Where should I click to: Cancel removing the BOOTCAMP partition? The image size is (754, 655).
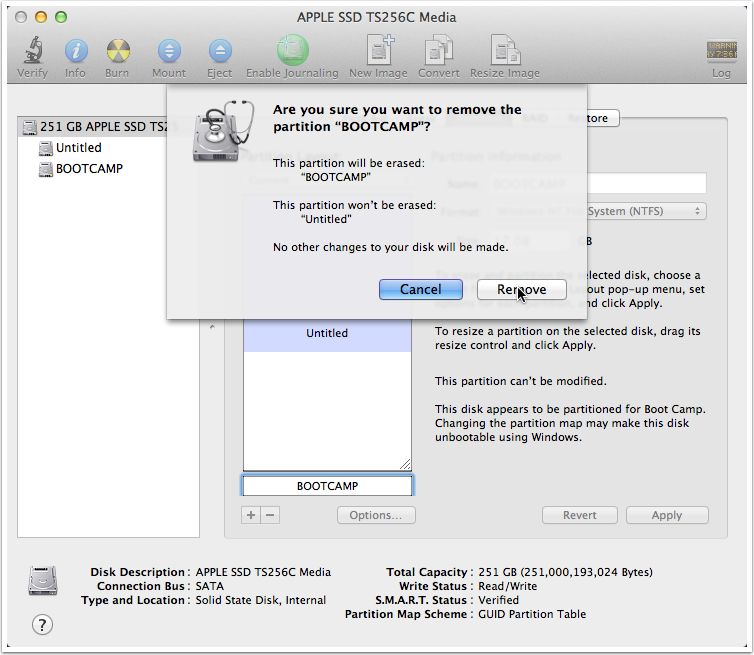pyautogui.click(x=421, y=290)
